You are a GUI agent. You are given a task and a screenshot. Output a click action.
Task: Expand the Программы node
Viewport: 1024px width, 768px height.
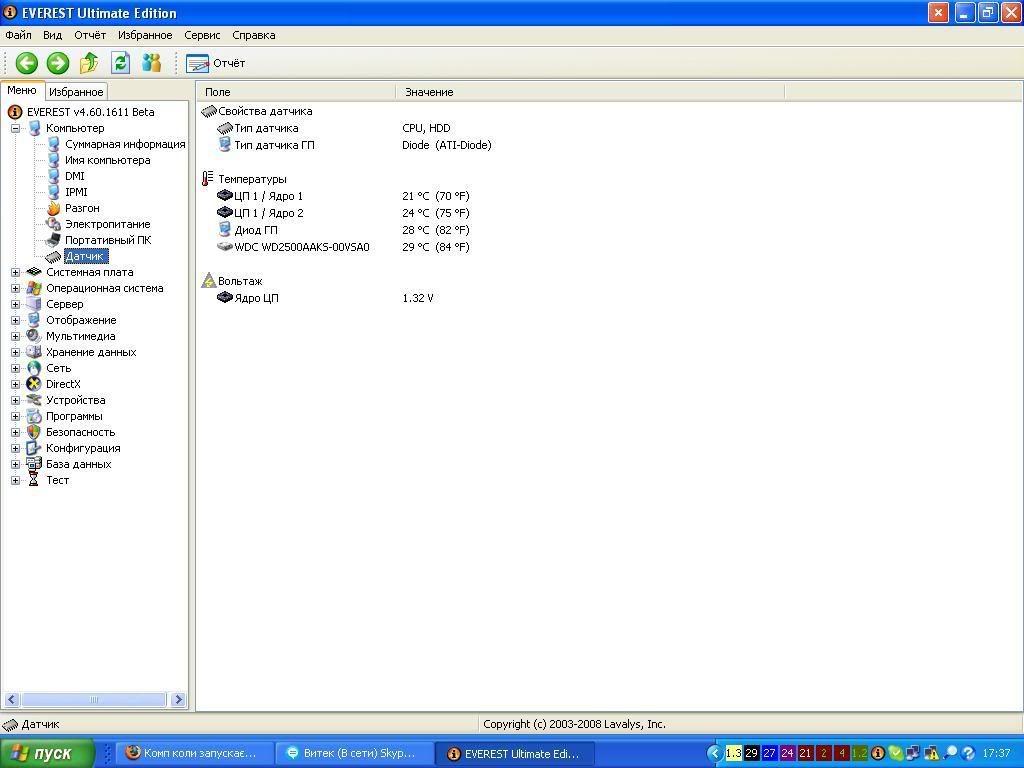click(x=15, y=416)
